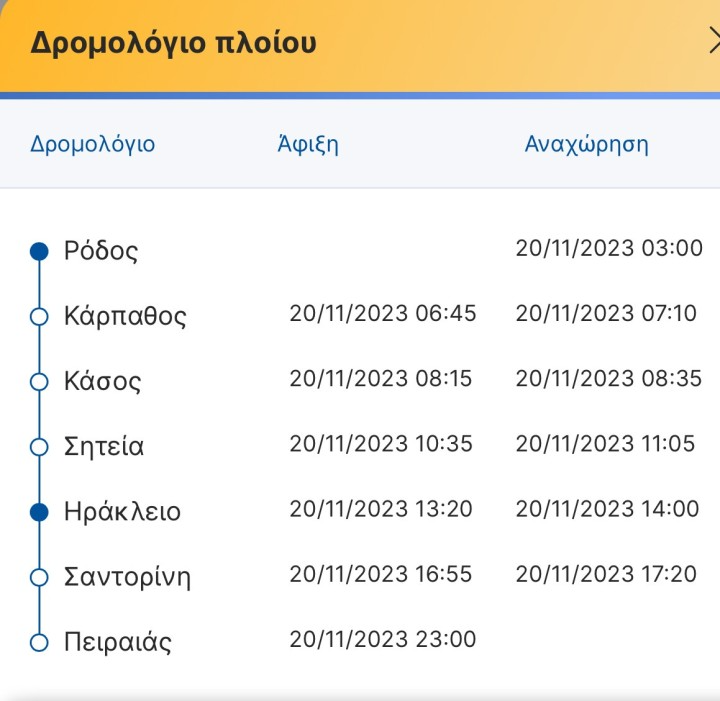Screen dimensions: 720x701
Task: Click the Πειραιάς final stop circle
Action: (39, 642)
